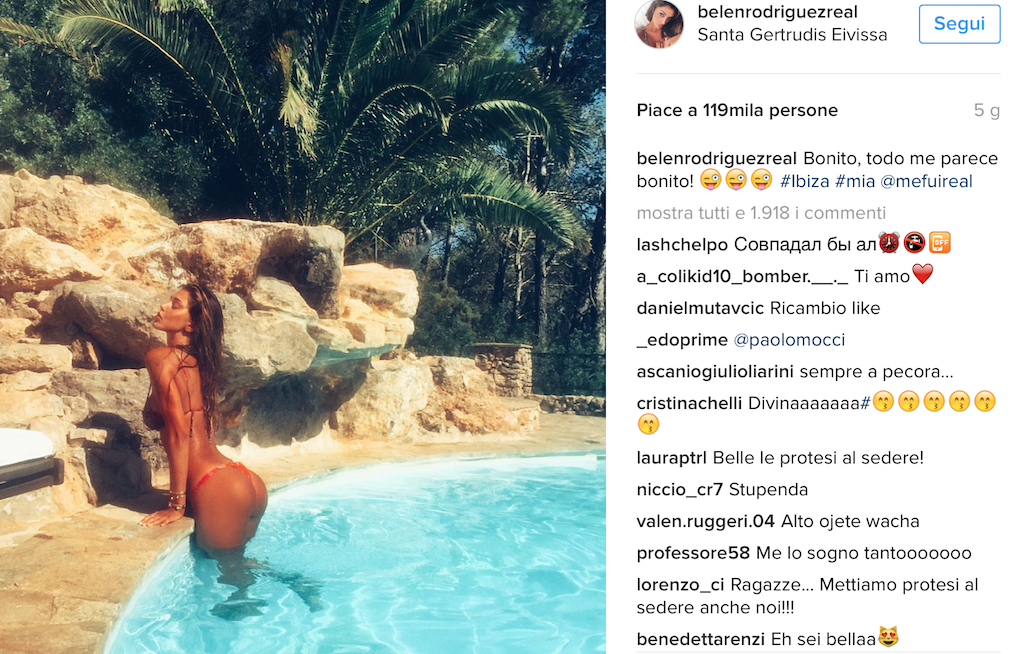The image size is (1030, 654).
Task: Open the danielmutavcic commenter profile
Action: pyautogui.click(x=700, y=308)
